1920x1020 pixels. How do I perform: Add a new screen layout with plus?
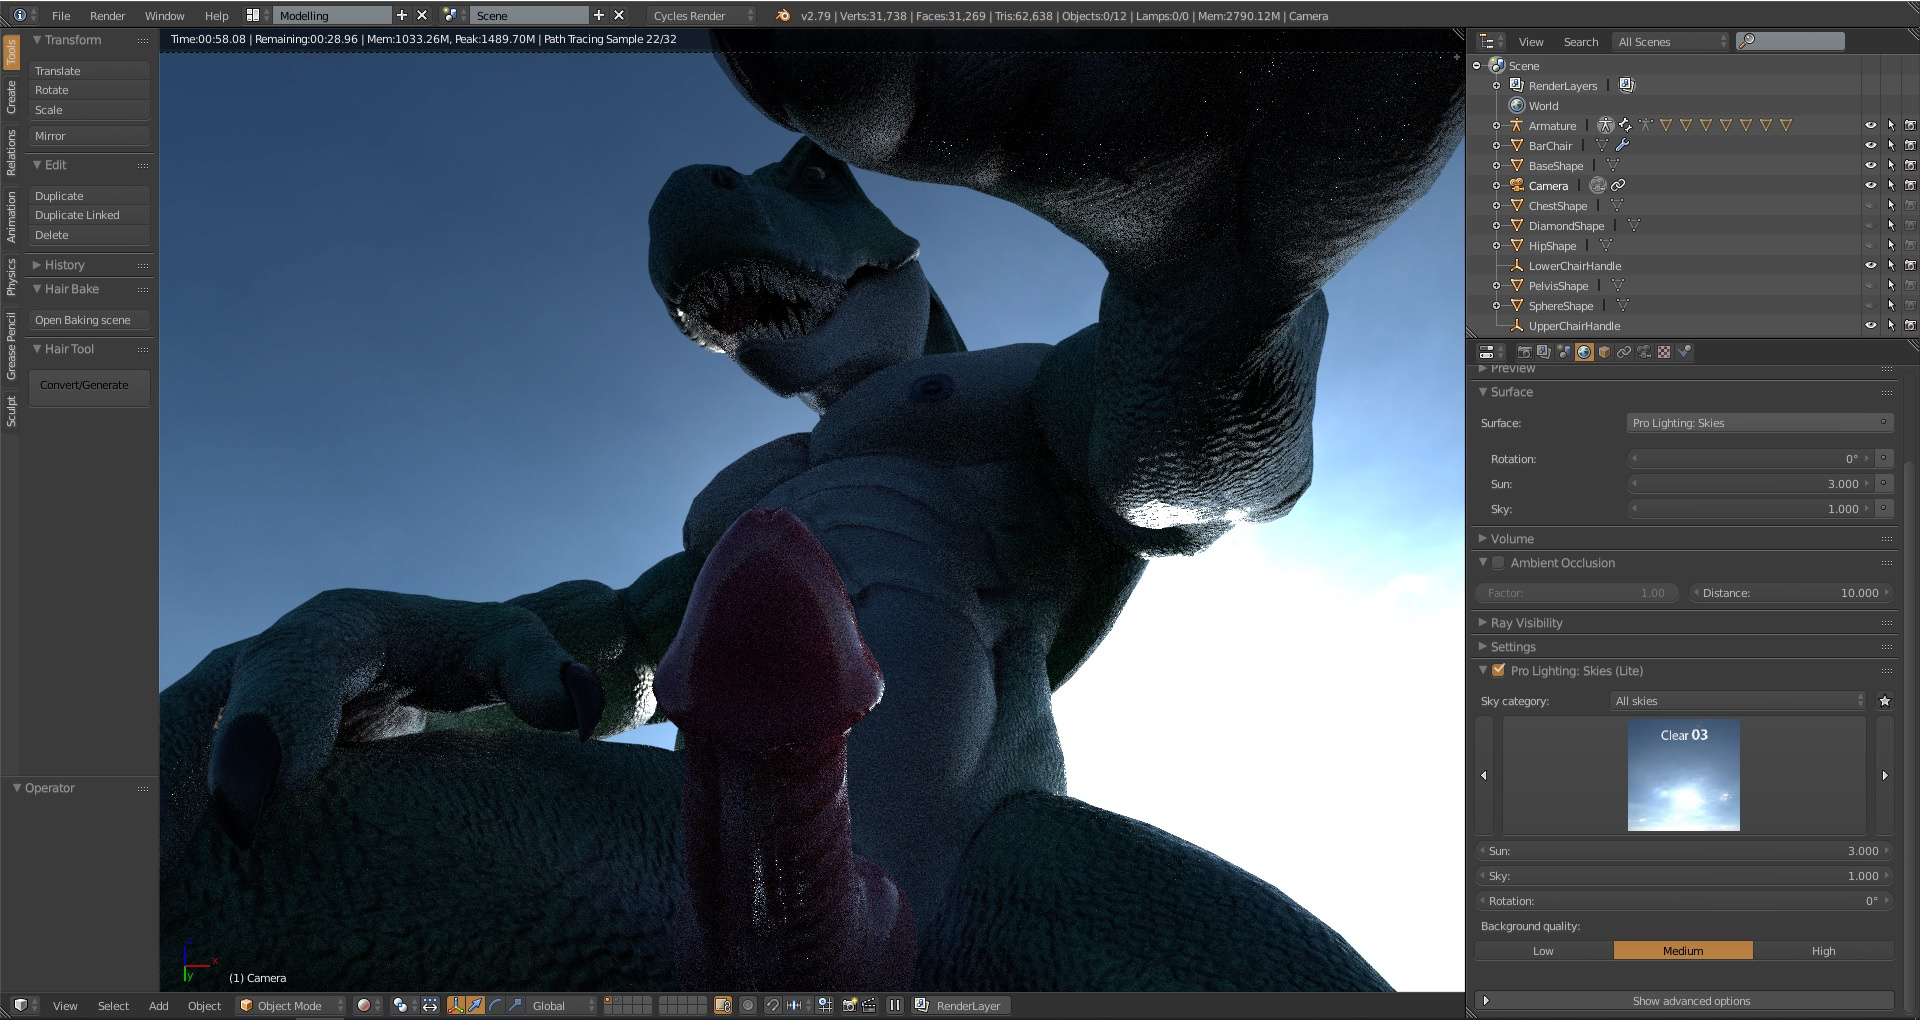pyautogui.click(x=402, y=15)
